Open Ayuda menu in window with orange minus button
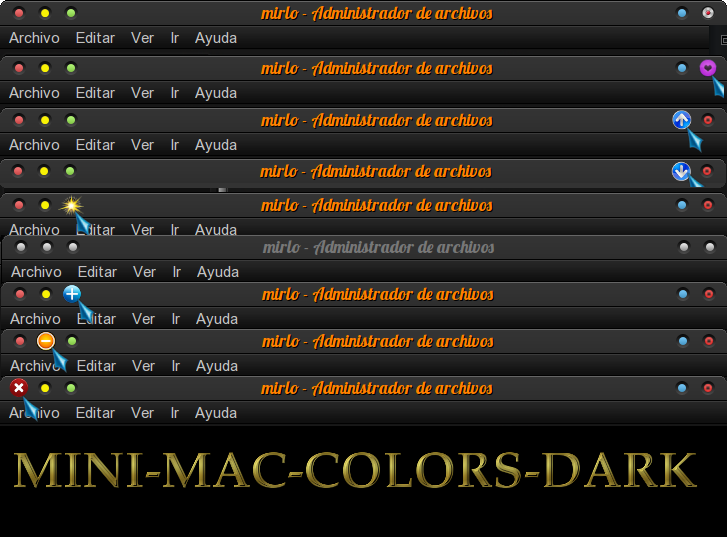The height and width of the screenshot is (537, 727). 217,366
